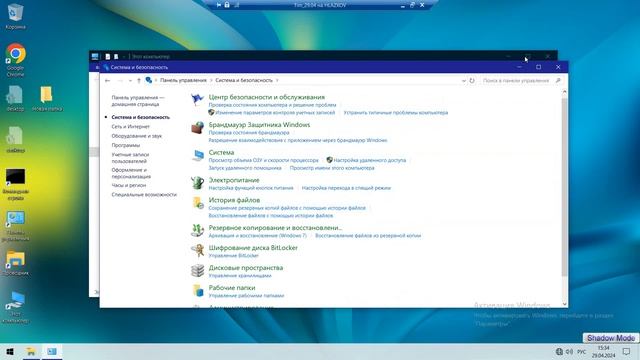The image size is (640, 360).
Task: Open the Центр безопасности и обслуживания heading
Action: 267,97
